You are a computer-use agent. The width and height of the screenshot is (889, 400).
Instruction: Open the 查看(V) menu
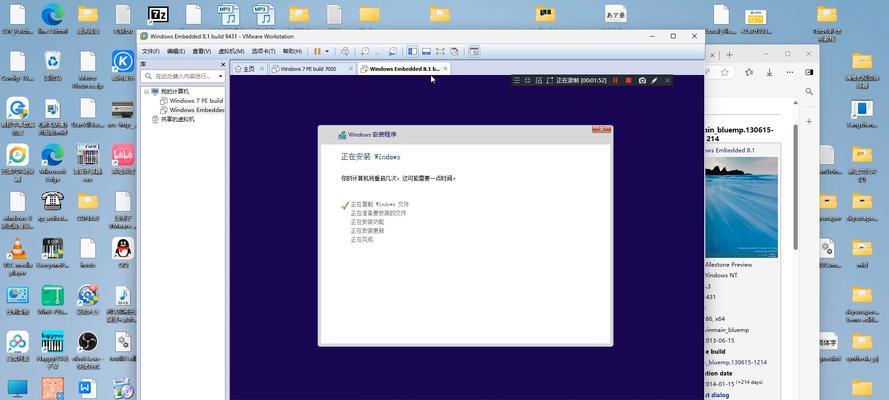point(201,52)
